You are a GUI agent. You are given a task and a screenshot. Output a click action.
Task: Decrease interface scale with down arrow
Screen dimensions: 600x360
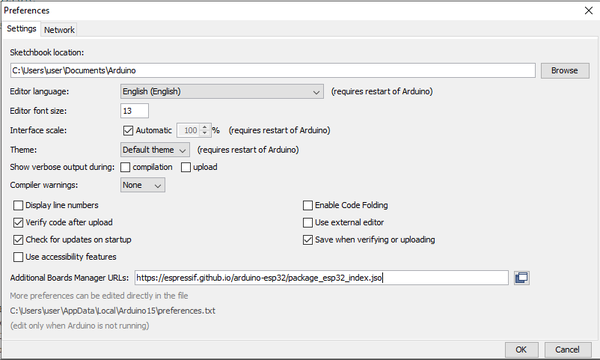[x=205, y=134]
